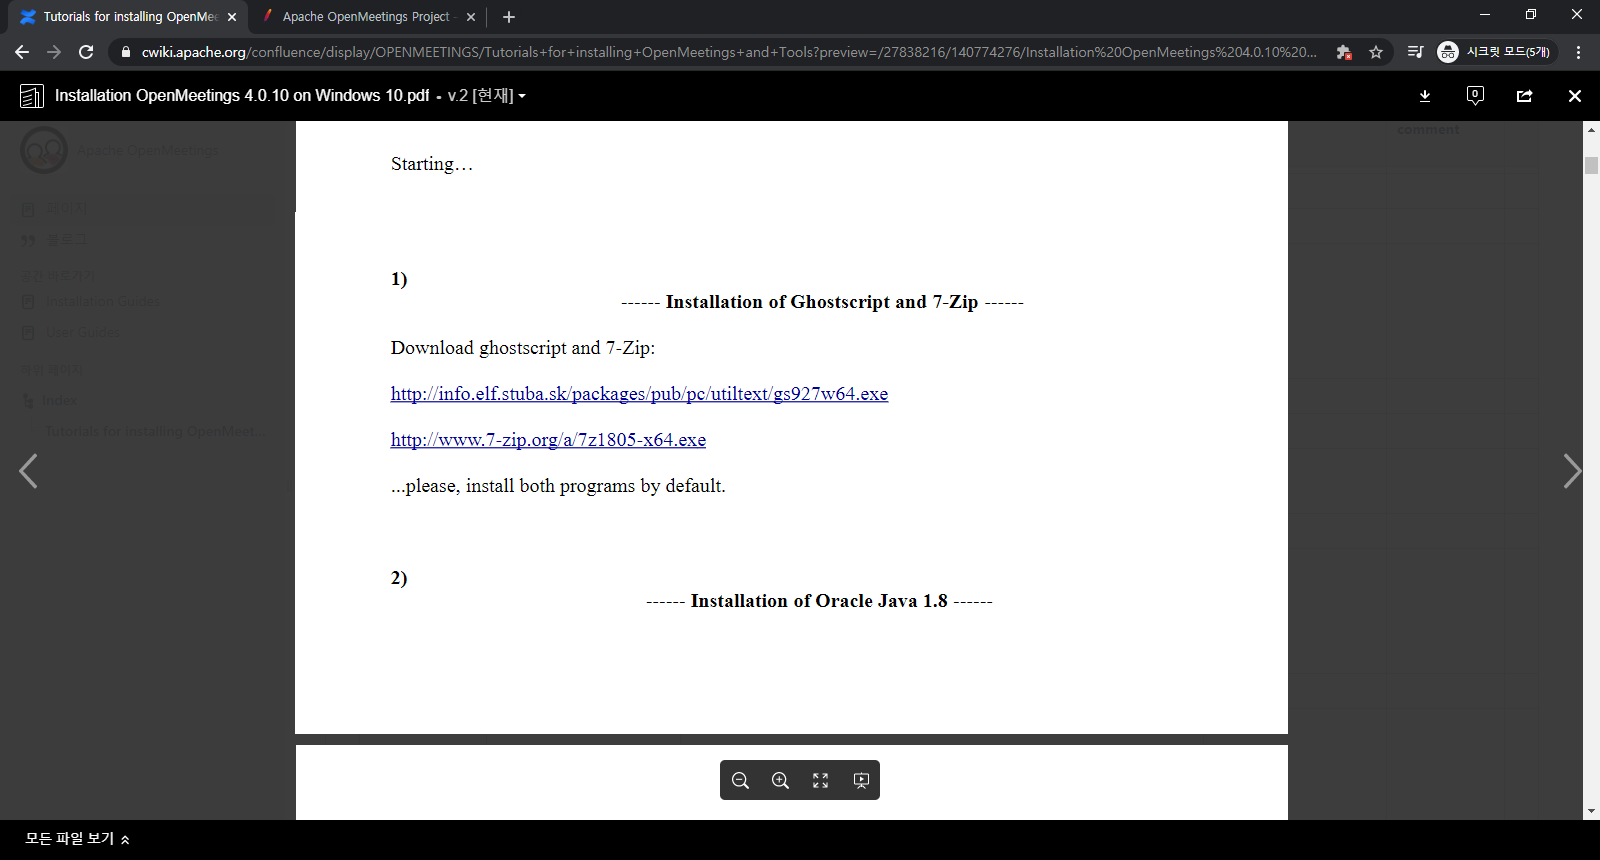Viewport: 1600px width, 860px height.
Task: Click the address bar URL
Action: [x=728, y=52]
